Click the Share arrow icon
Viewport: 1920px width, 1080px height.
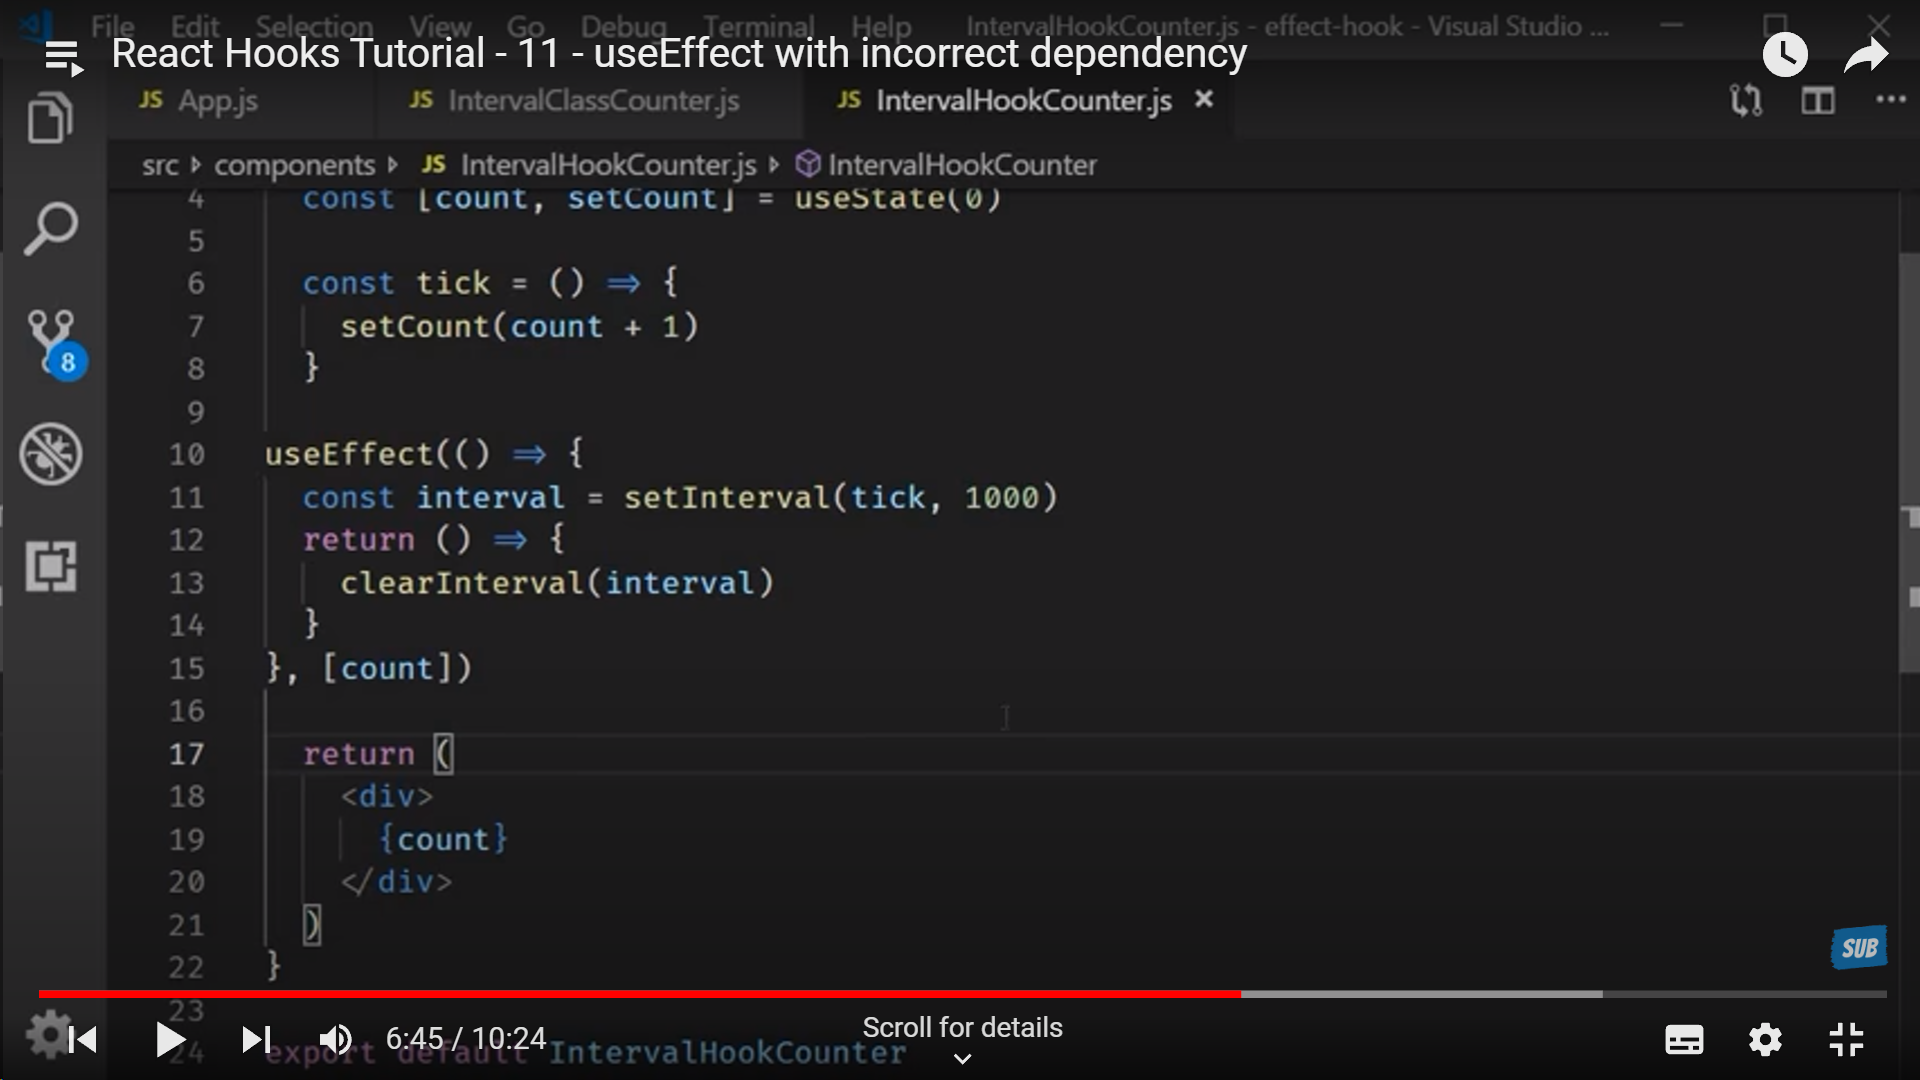coord(1866,55)
